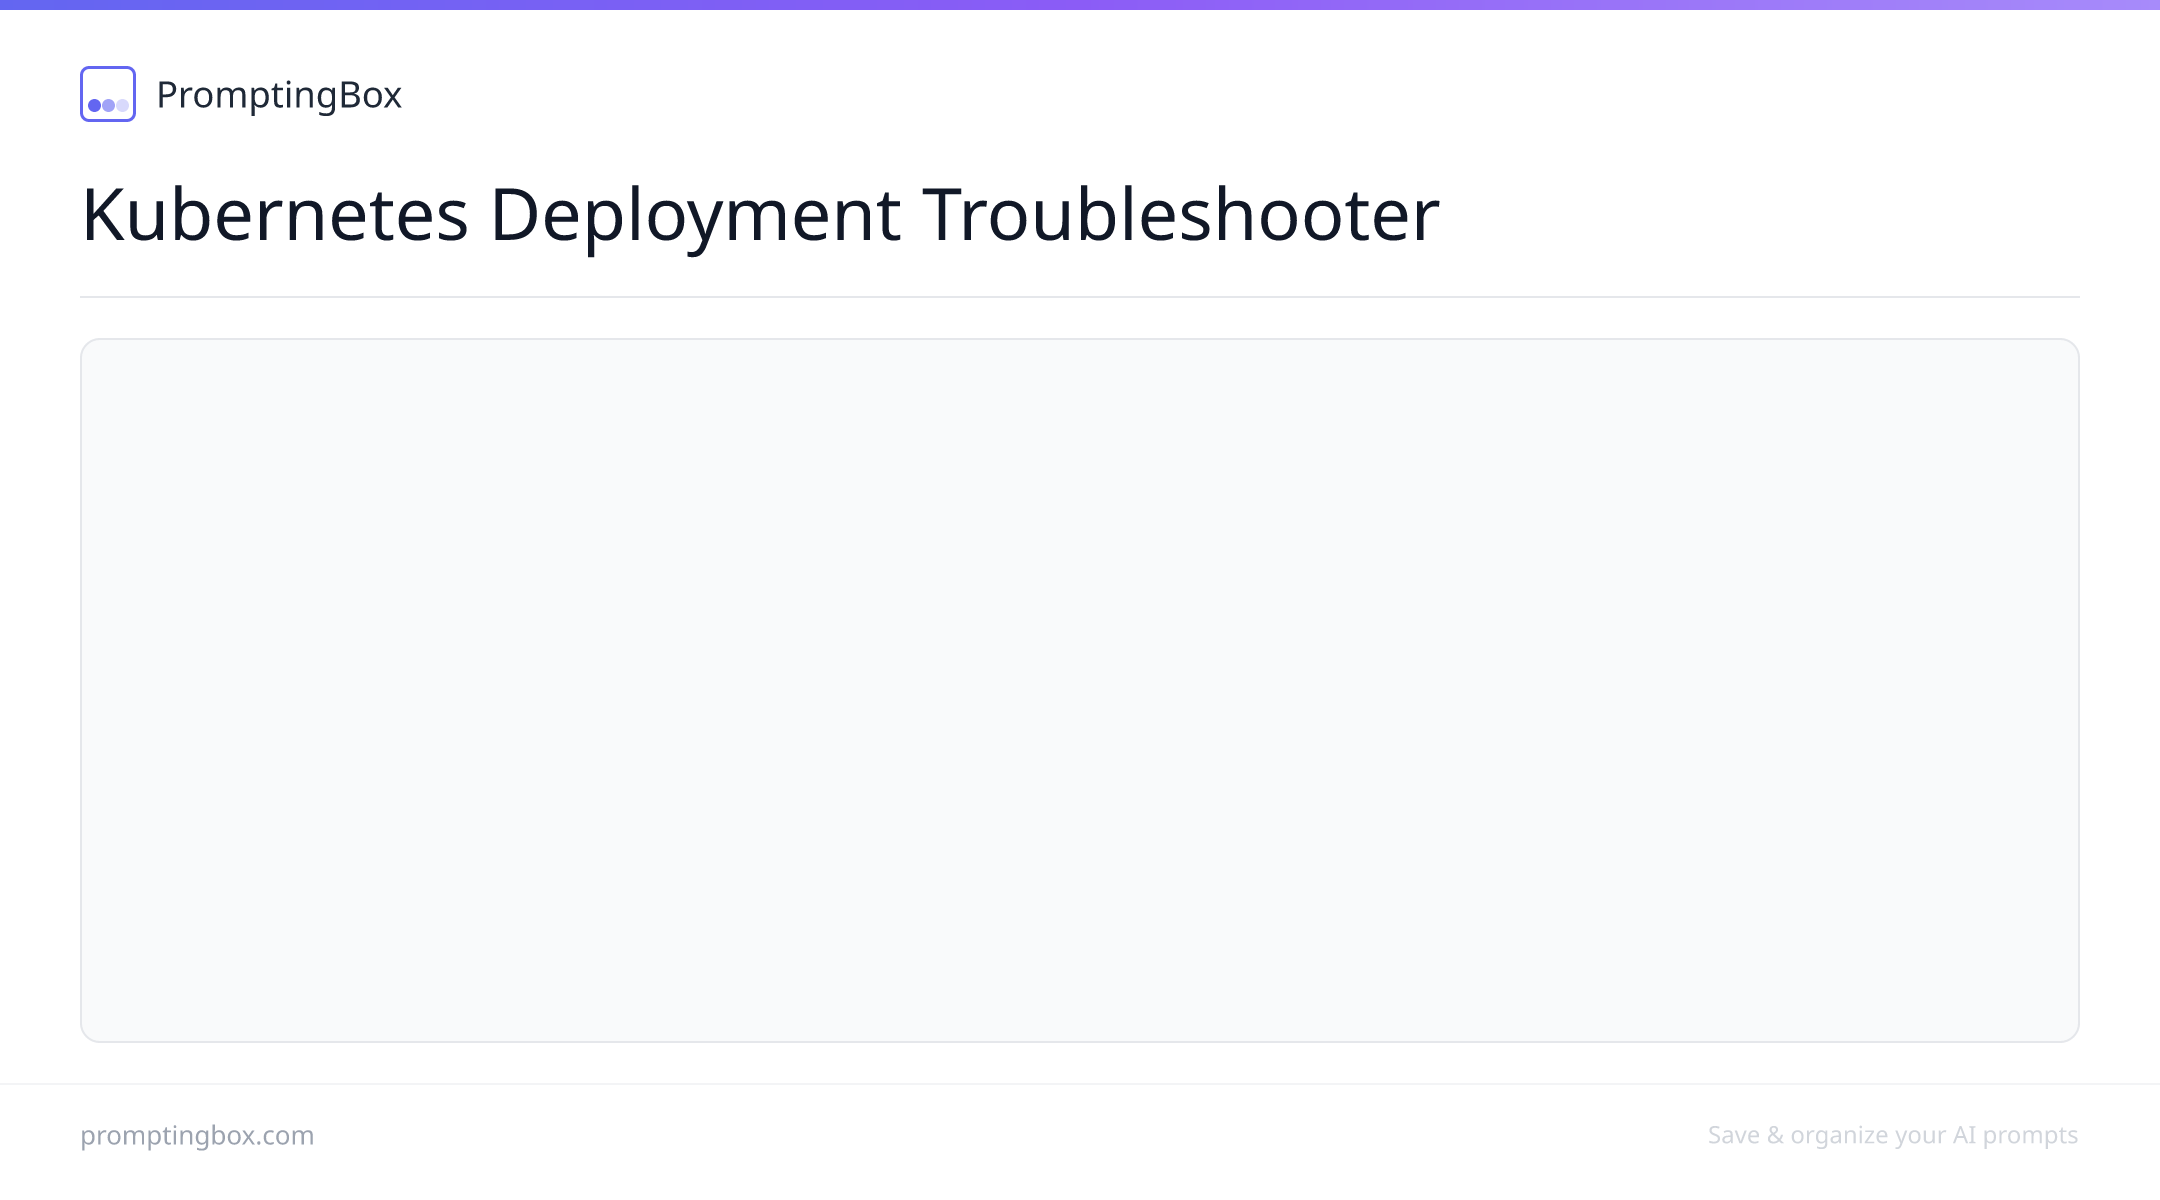Click the "Box" part of PromptingBox wordmark

click(x=371, y=95)
